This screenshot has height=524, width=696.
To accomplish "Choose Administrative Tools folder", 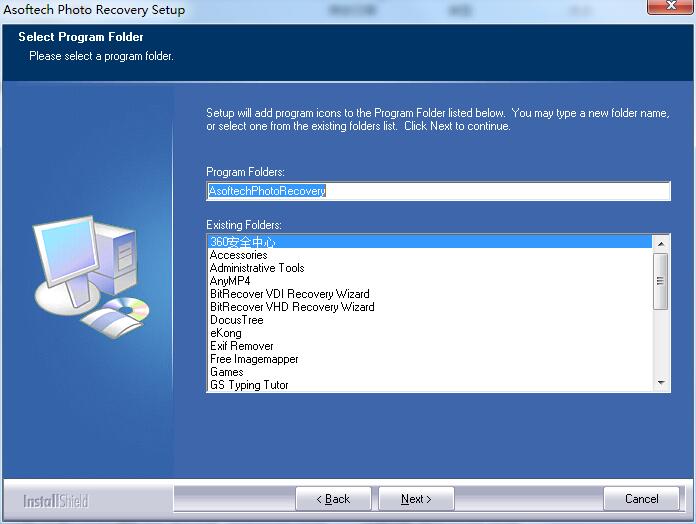I will (x=430, y=268).
